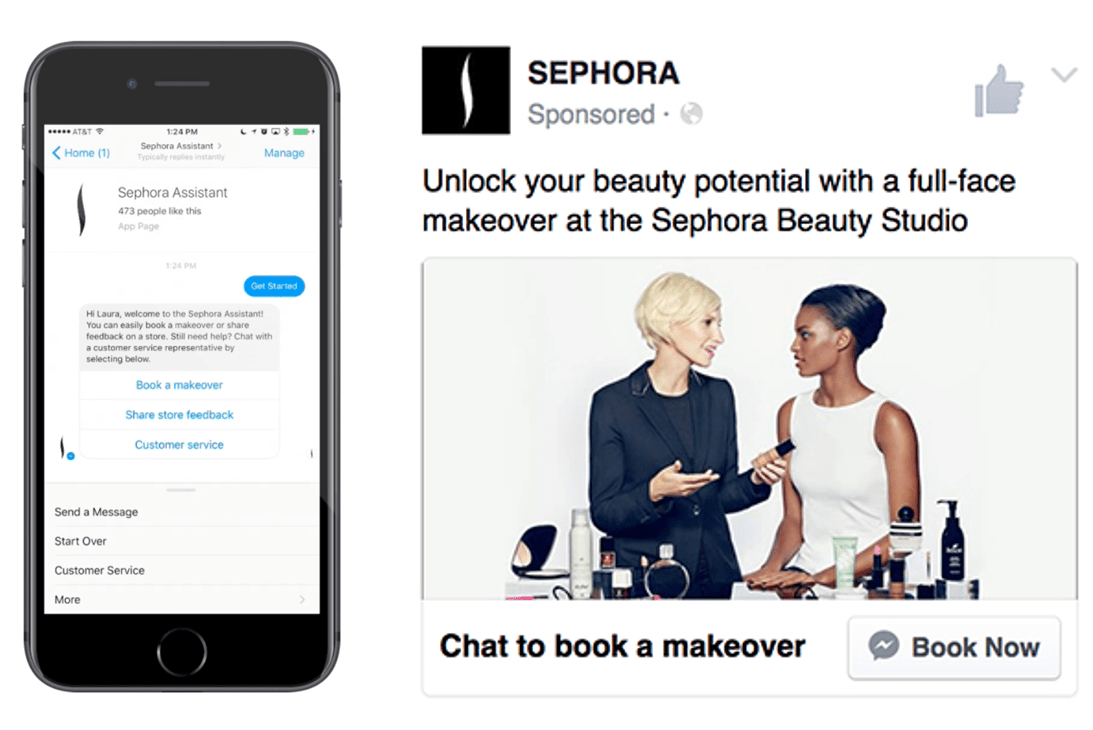Click the makeover ad photo
This screenshot has height=730, width=1093.
point(749,429)
